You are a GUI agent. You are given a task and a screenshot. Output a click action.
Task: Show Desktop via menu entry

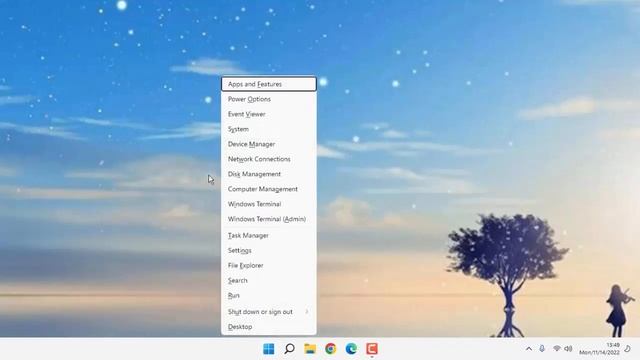(x=269, y=327)
